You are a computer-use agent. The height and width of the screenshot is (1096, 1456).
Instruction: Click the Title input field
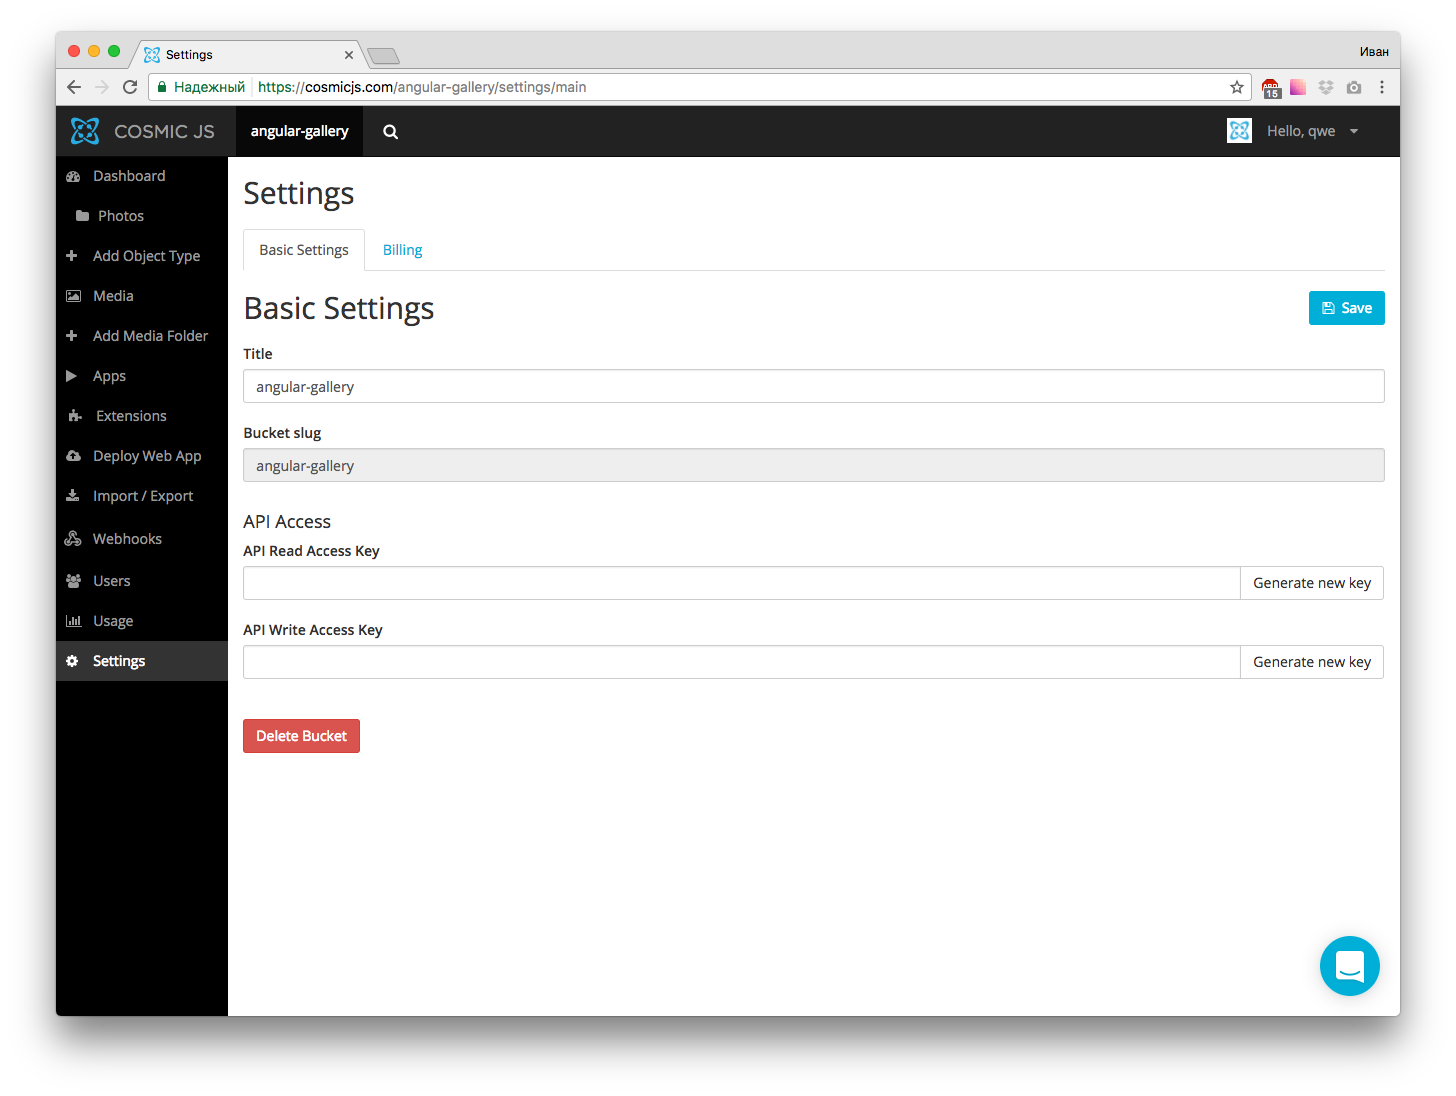pos(813,386)
